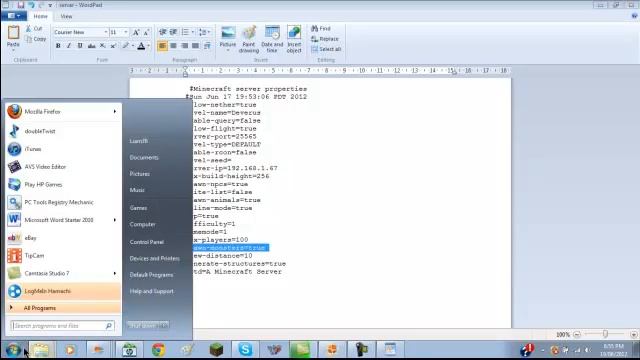Click Select all in Editing group

coord(326,49)
